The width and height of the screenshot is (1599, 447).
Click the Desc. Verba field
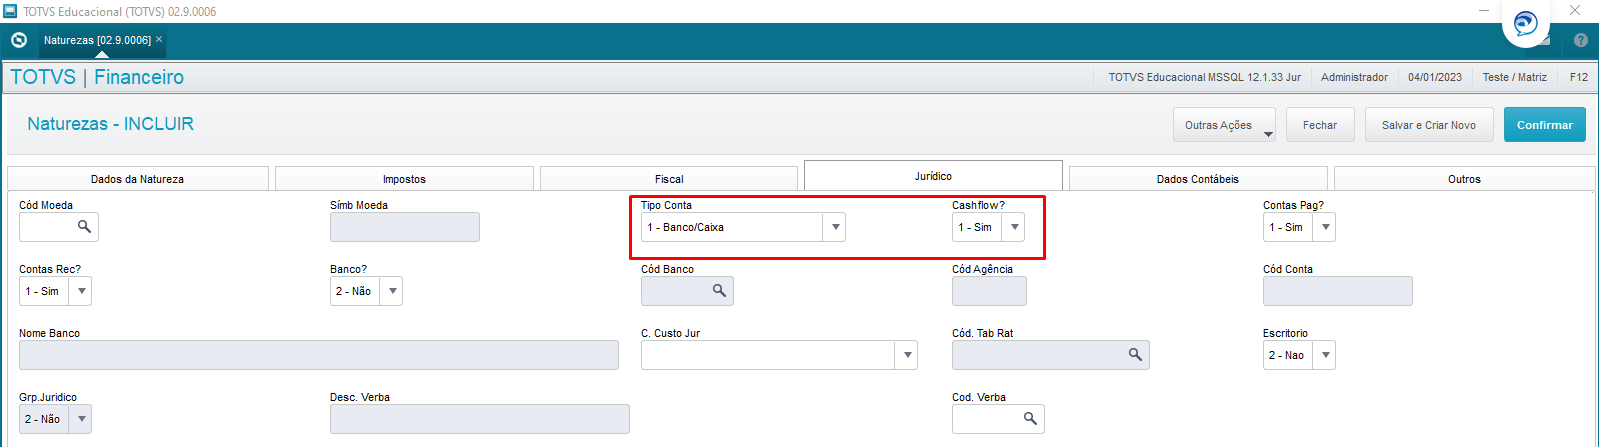480,419
